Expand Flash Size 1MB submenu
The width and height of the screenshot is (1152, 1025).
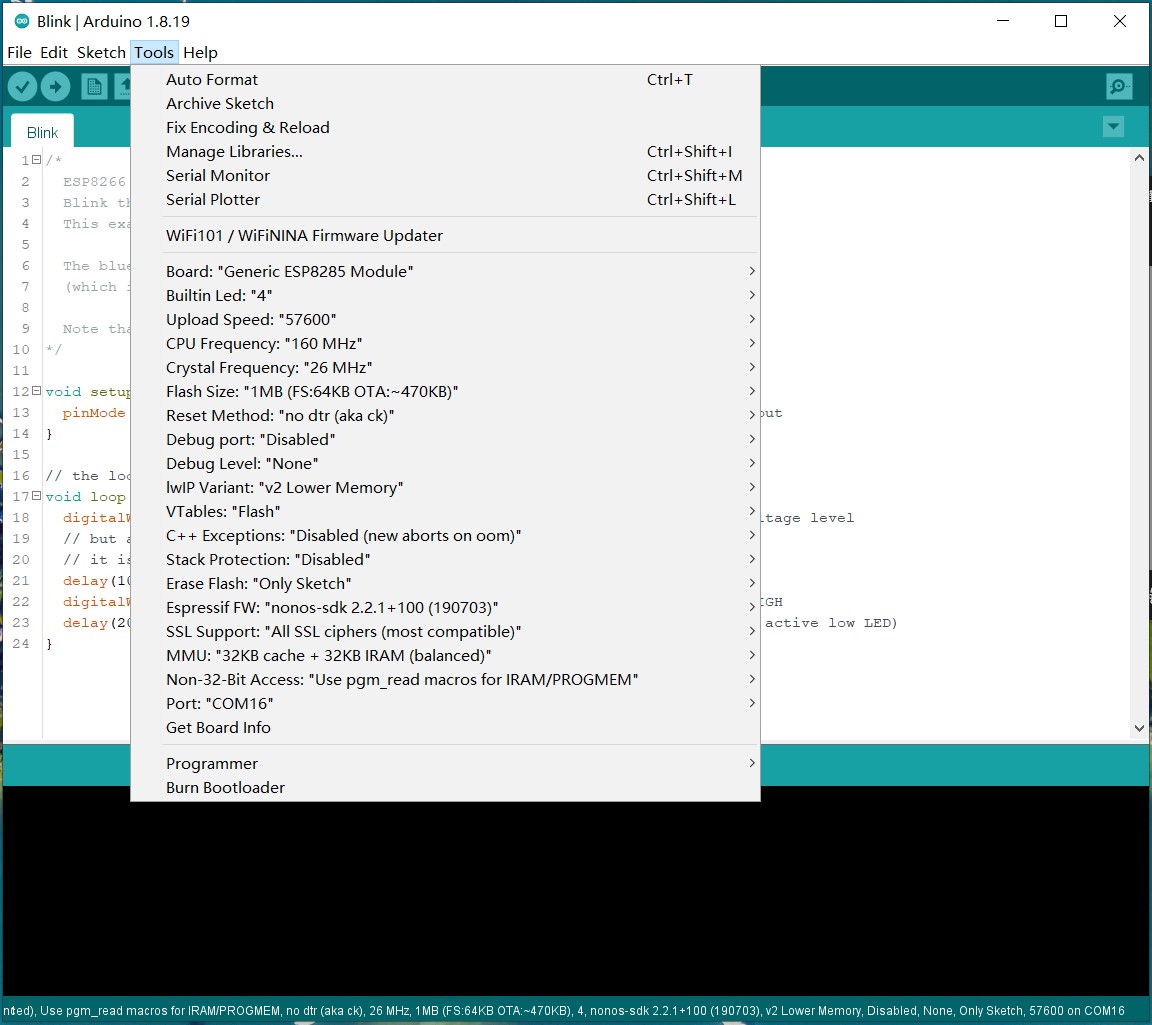[445, 392]
